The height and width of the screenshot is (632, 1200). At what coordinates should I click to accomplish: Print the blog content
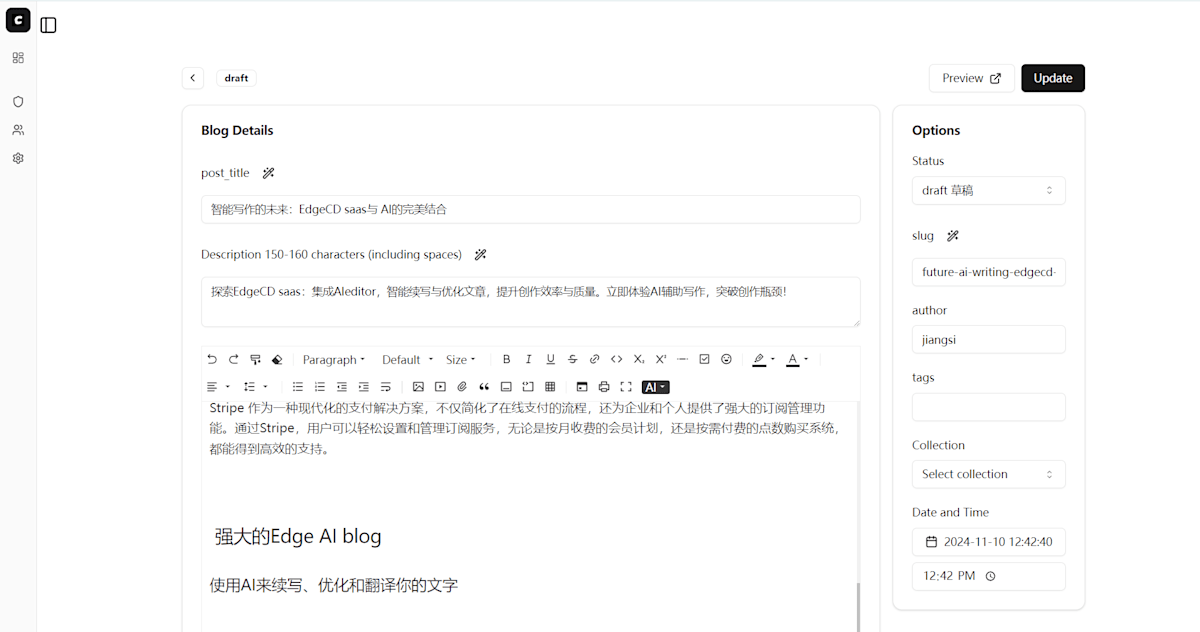coord(604,387)
